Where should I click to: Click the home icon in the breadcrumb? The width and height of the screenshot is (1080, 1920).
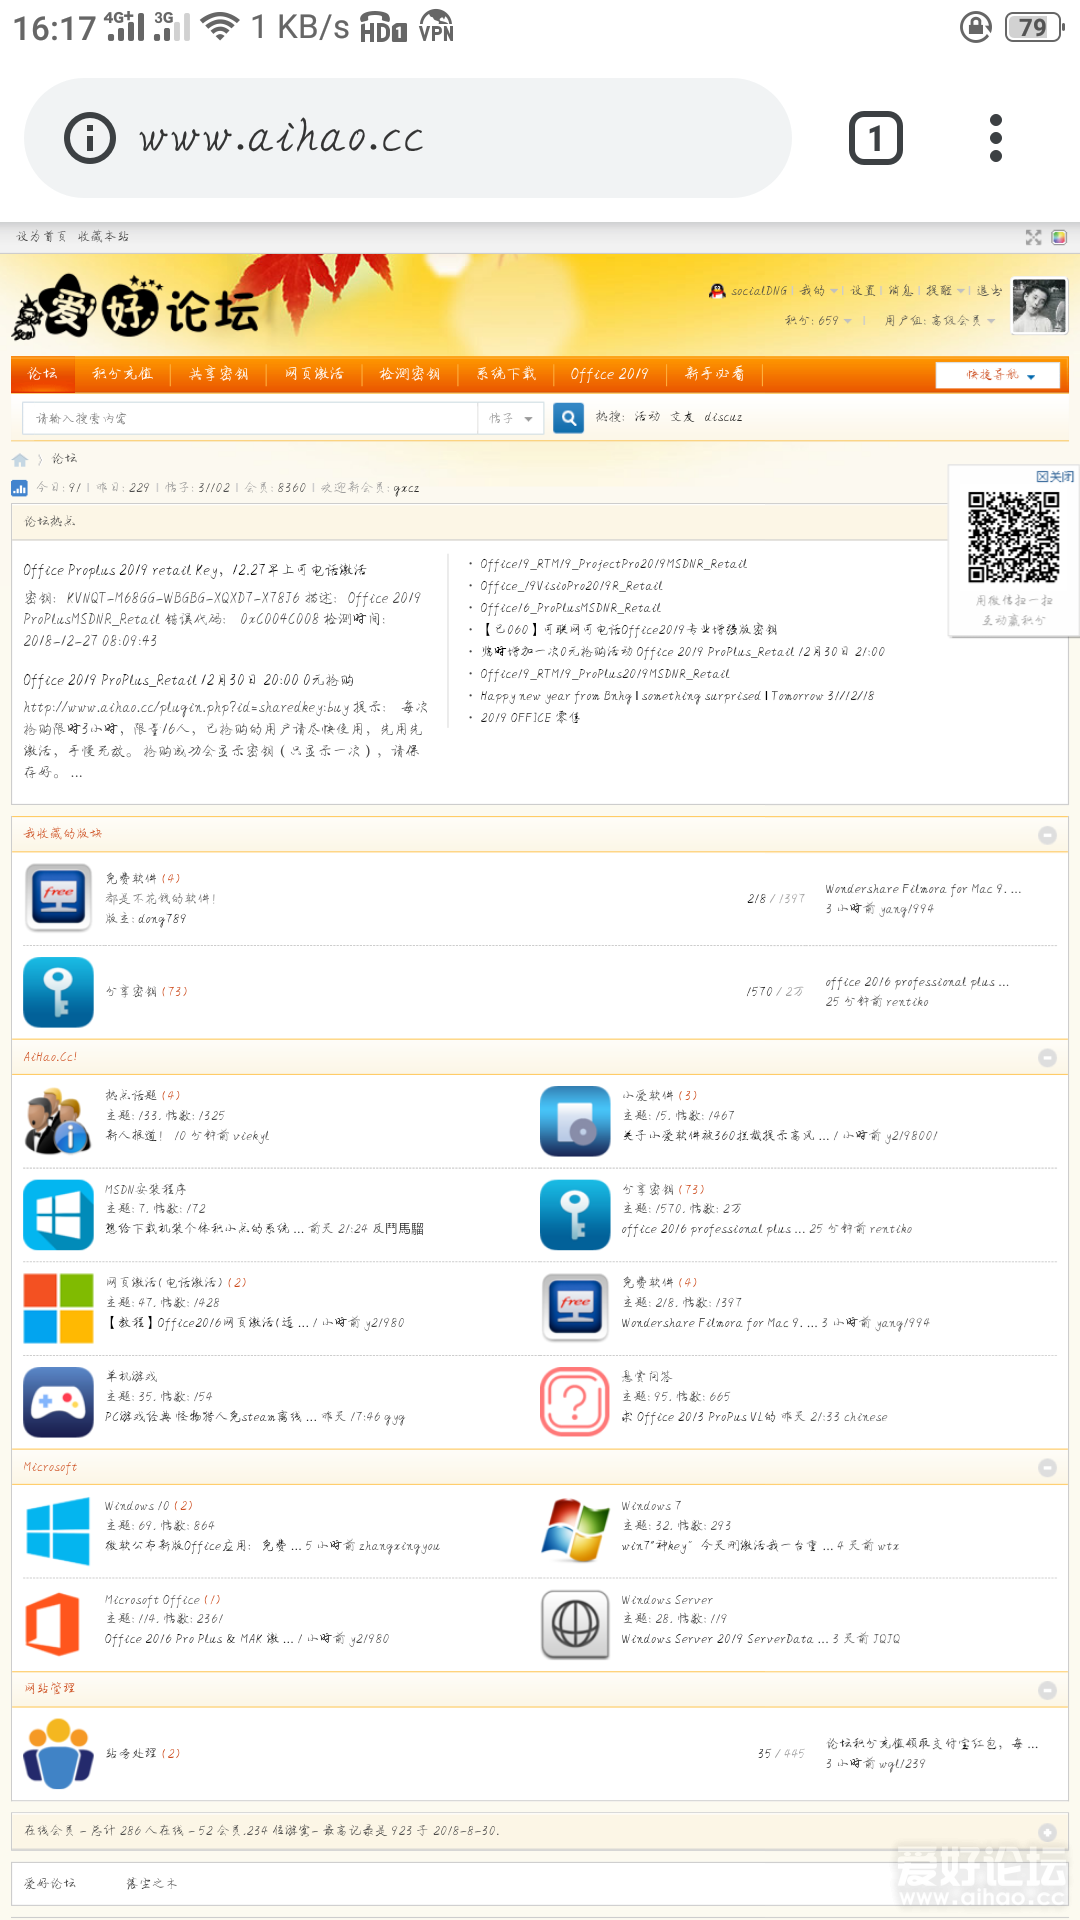coord(20,460)
